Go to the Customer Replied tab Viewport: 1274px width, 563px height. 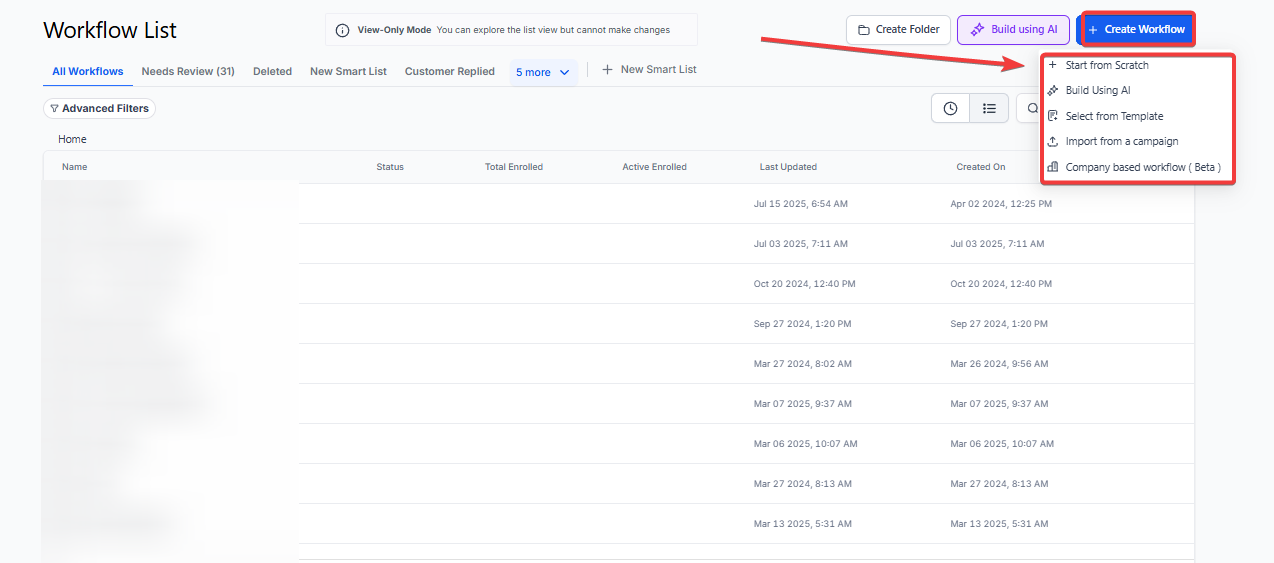[x=449, y=71]
